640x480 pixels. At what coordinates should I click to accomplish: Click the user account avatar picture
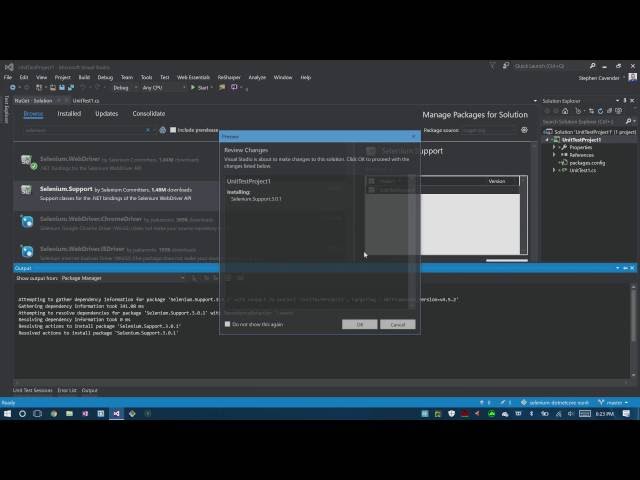(633, 77)
